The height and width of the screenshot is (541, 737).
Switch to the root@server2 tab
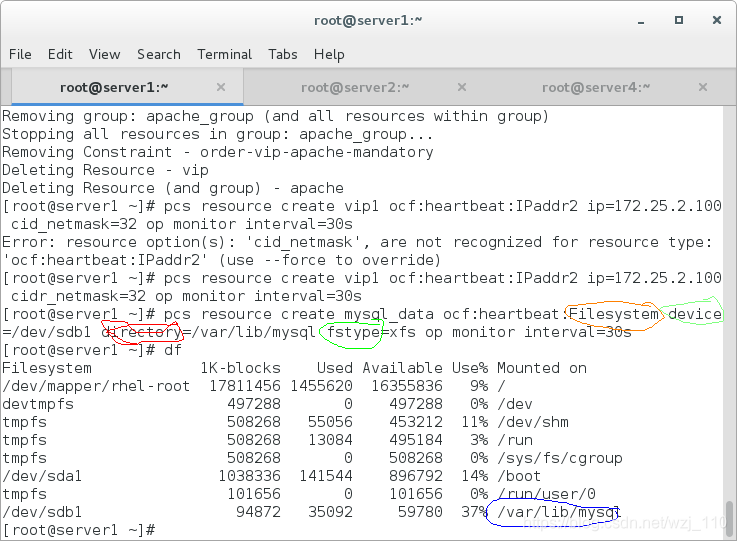[x=355, y=87]
